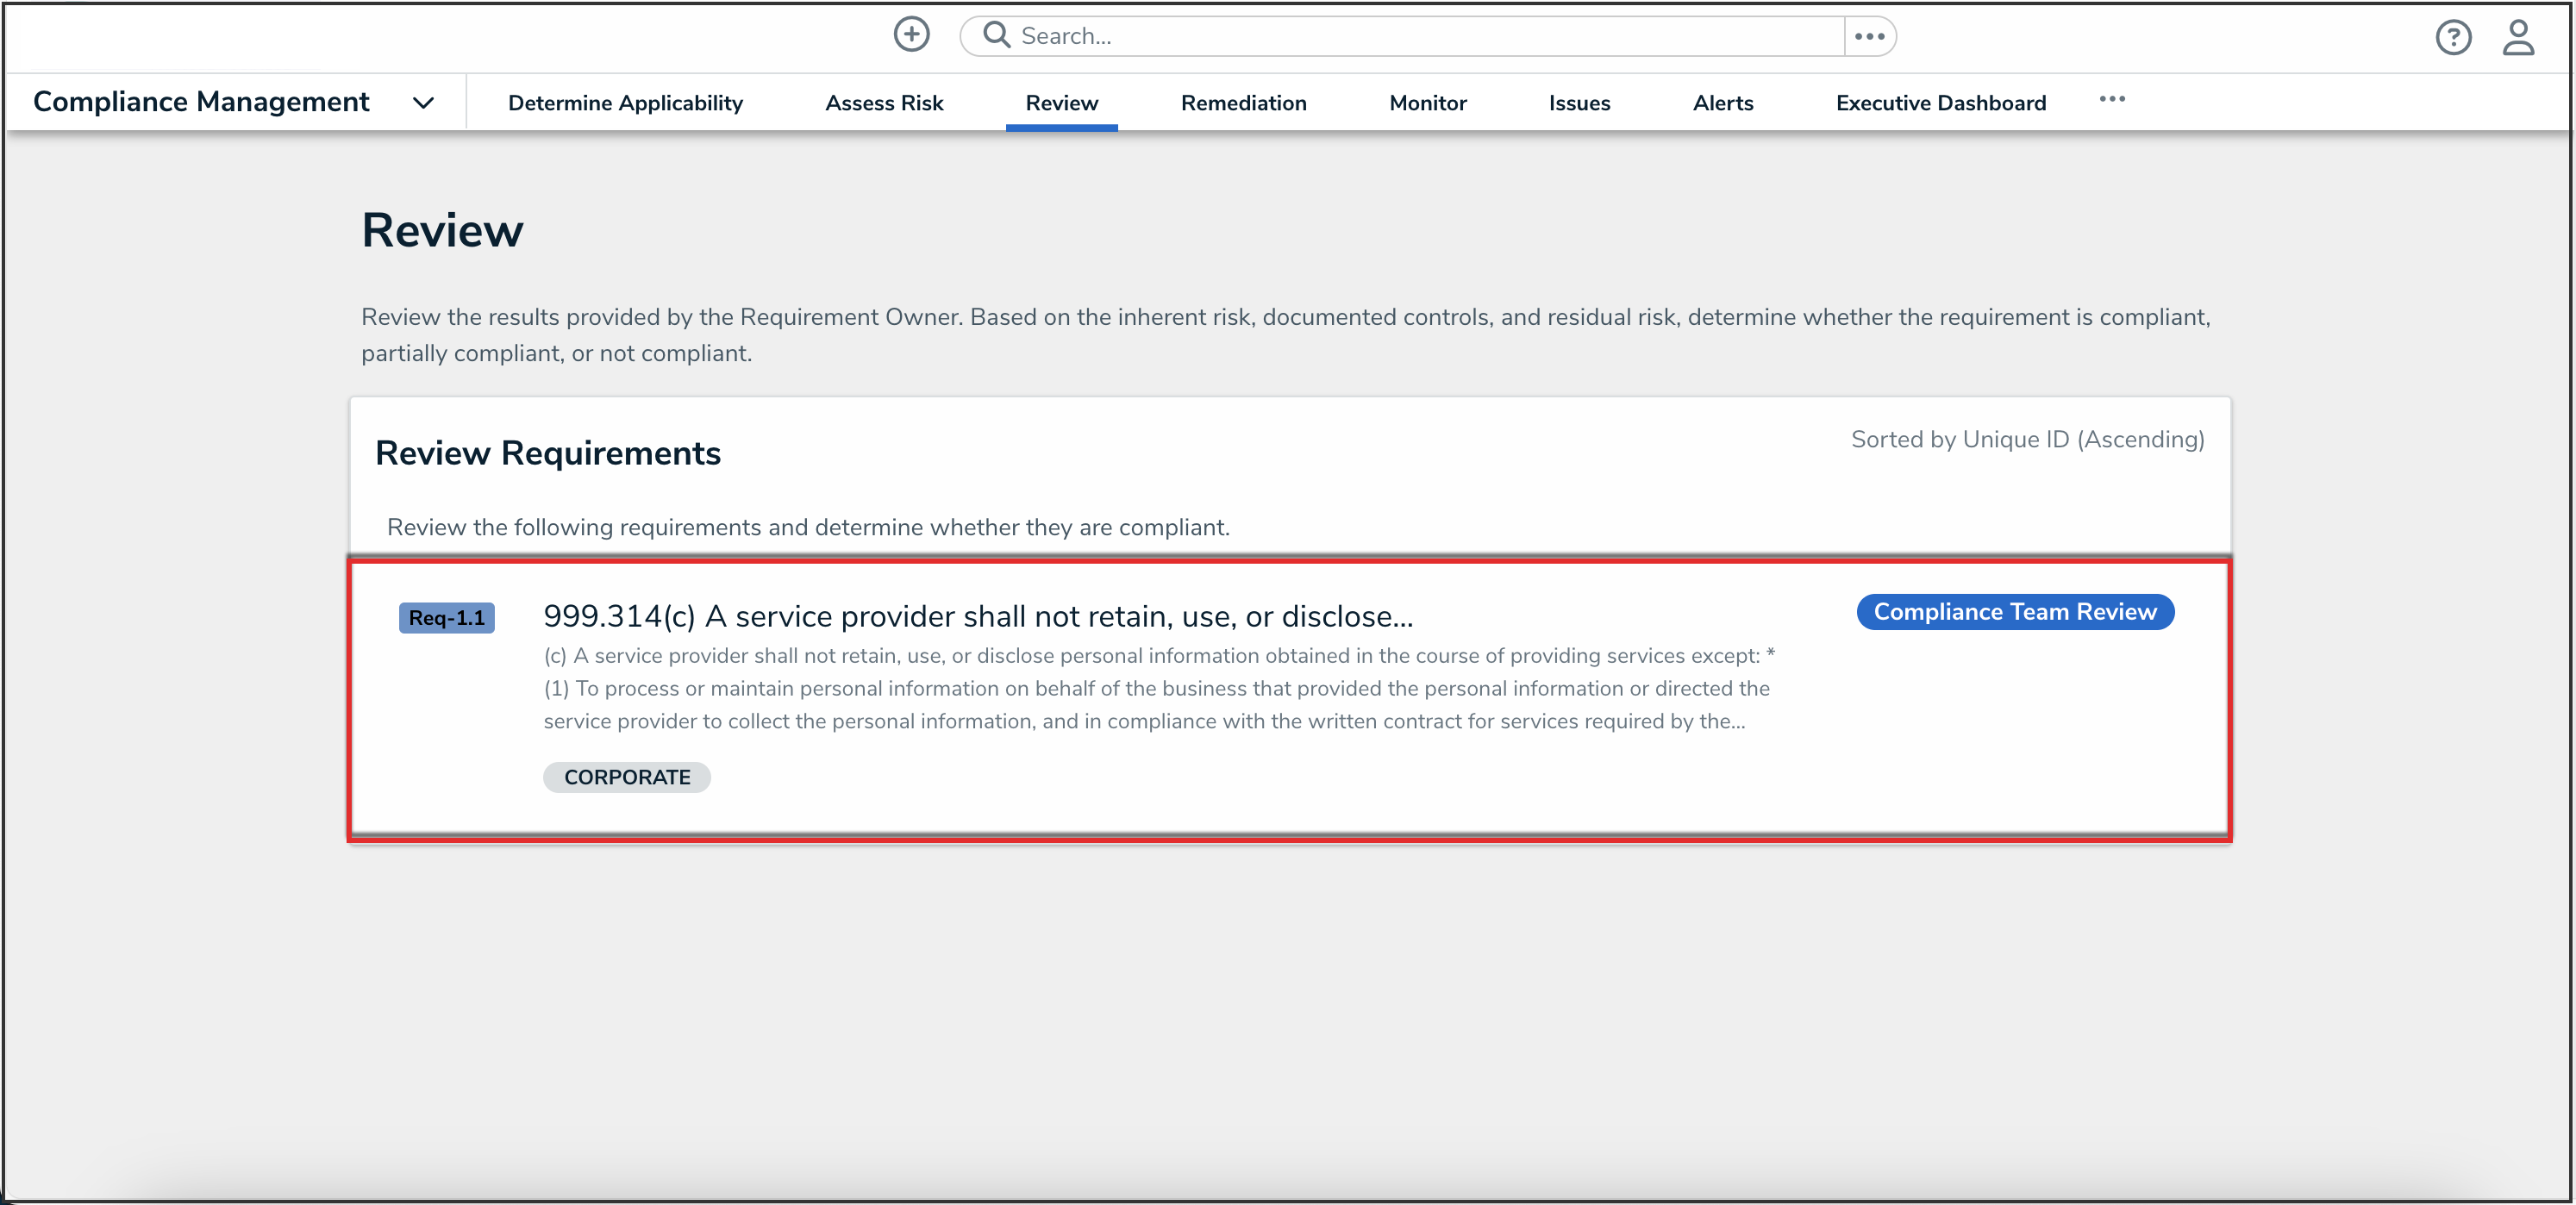
Task: Open the help question mark icon
Action: tap(2452, 38)
